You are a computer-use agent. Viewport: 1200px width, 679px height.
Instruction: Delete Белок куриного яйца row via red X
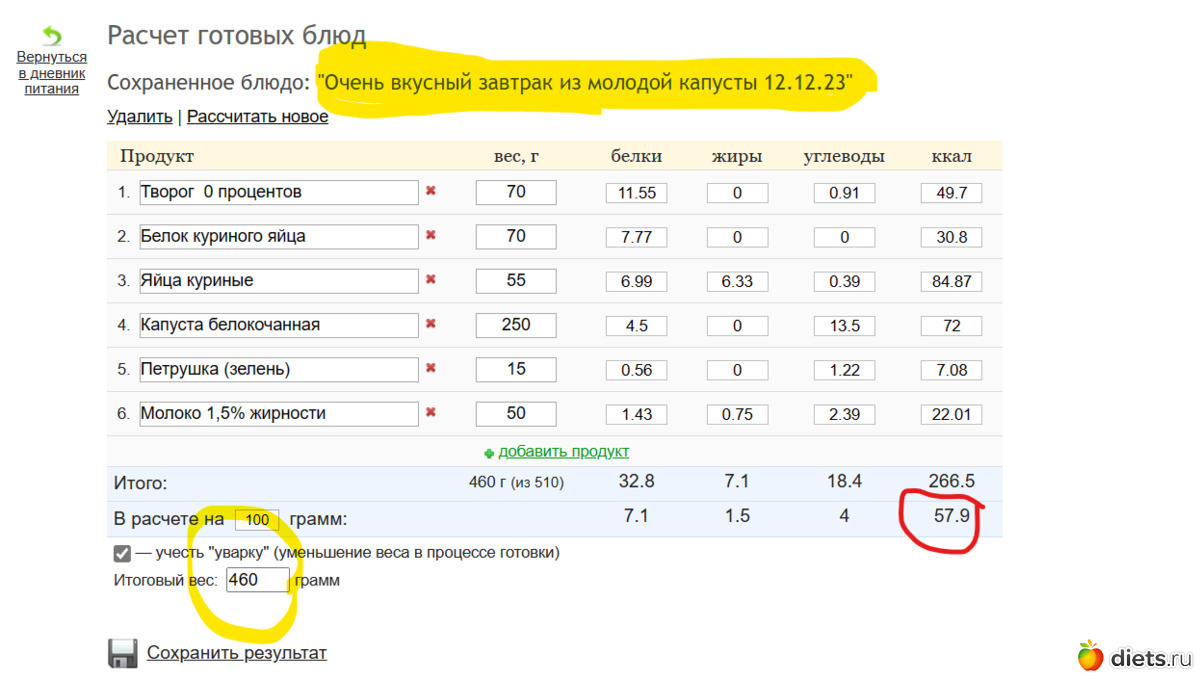tap(431, 236)
